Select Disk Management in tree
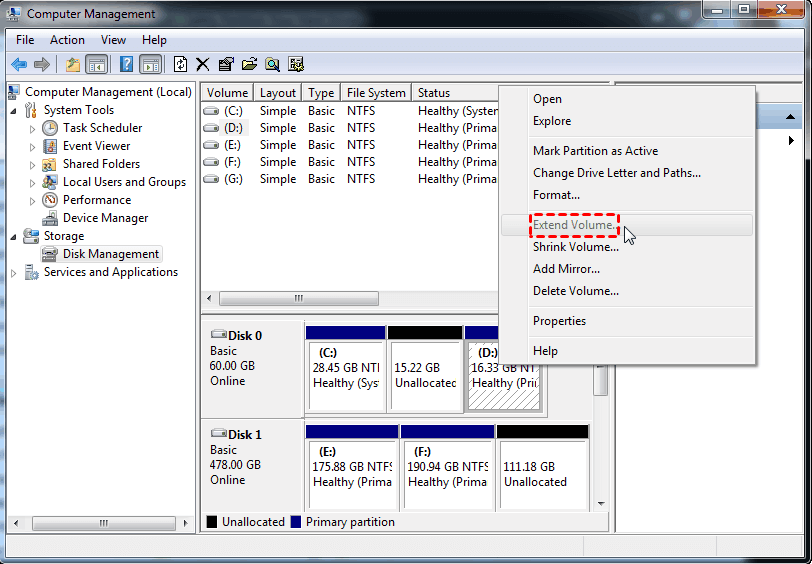 click(111, 254)
